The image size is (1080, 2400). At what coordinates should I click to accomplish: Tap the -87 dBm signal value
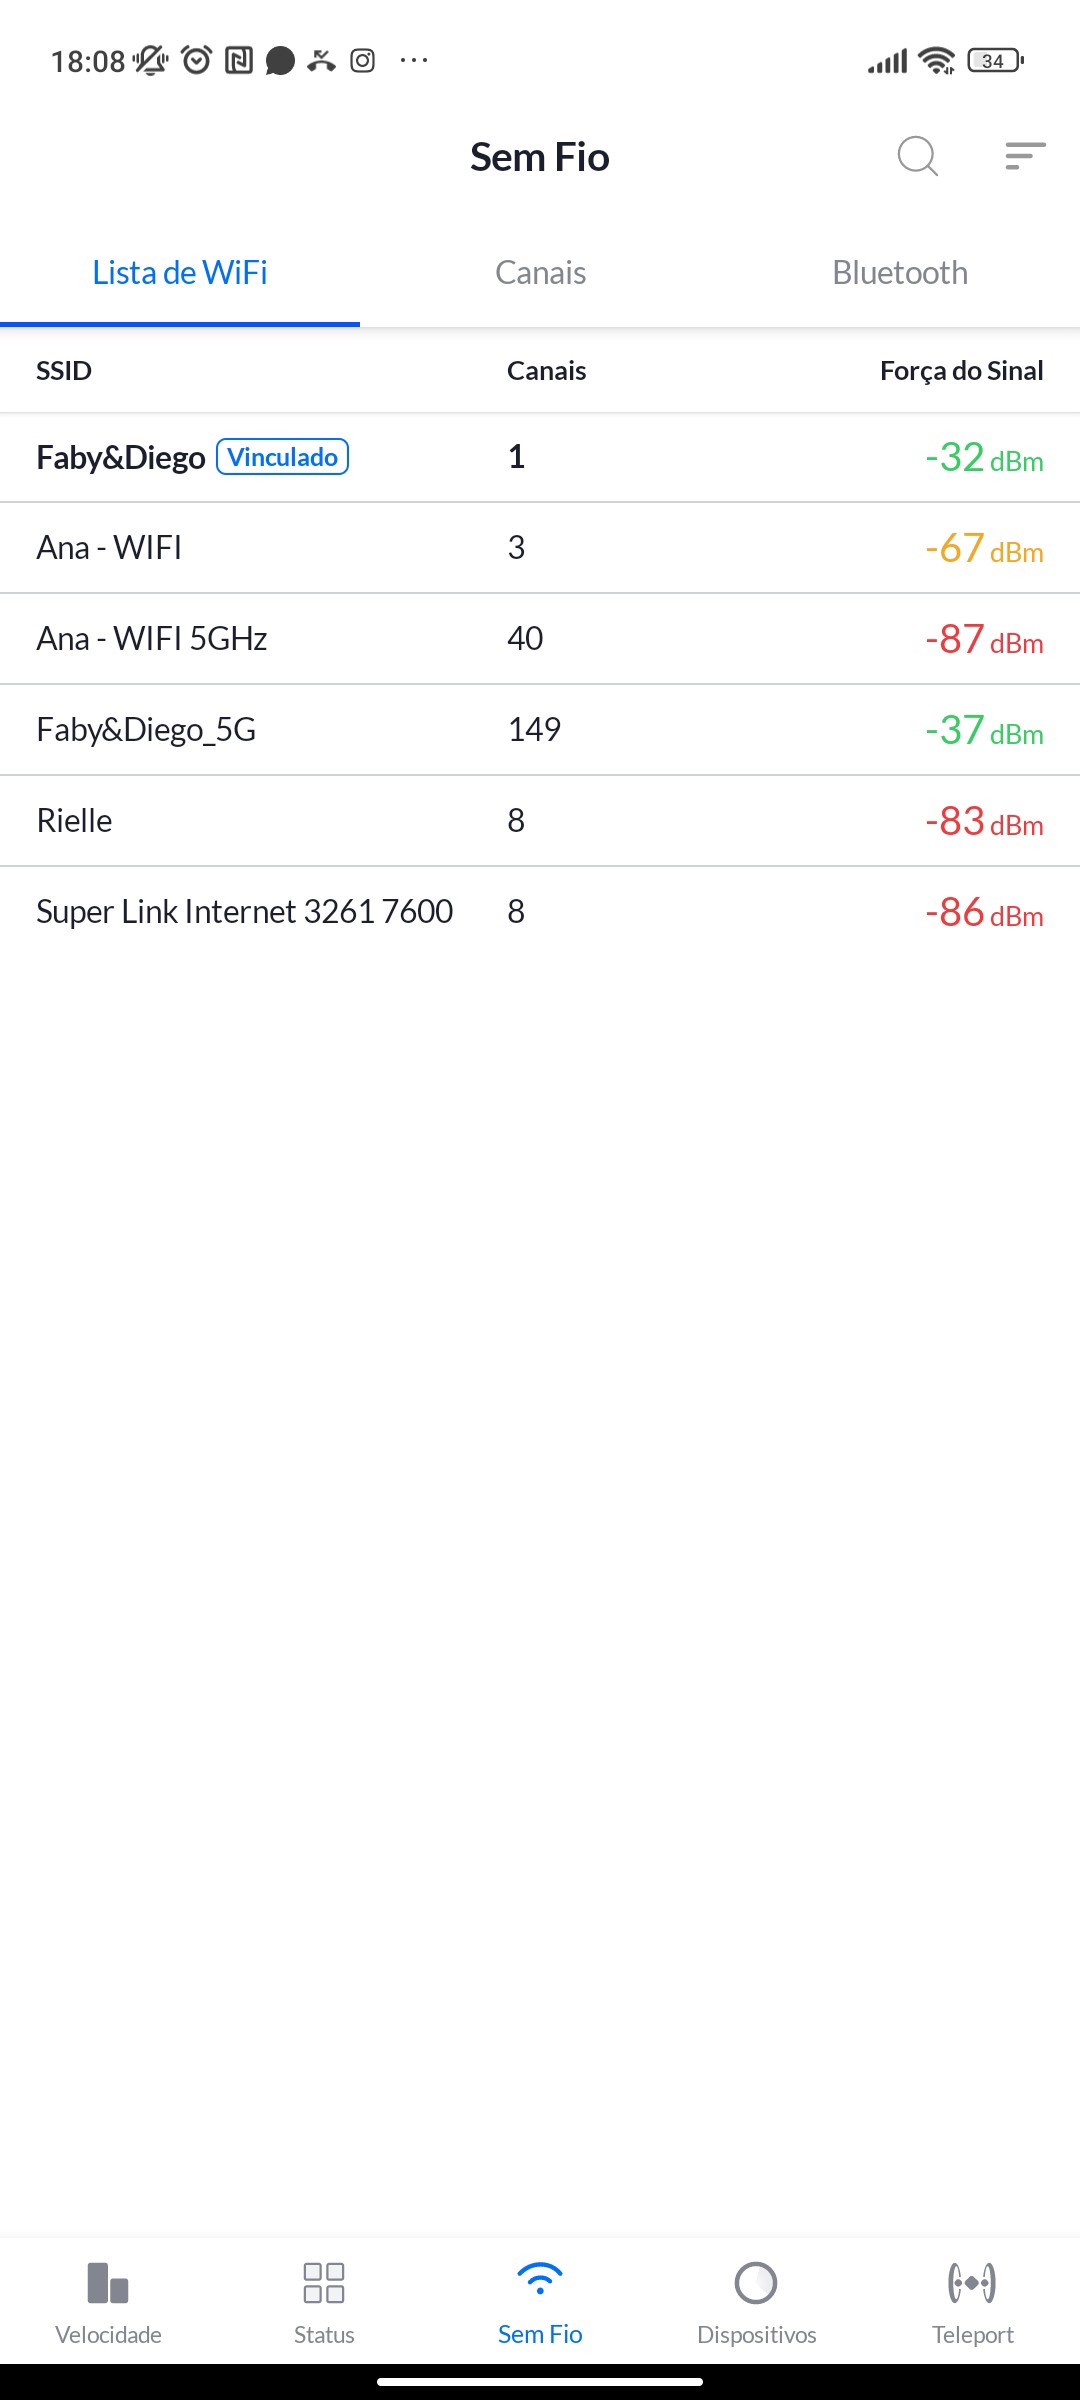pos(984,639)
